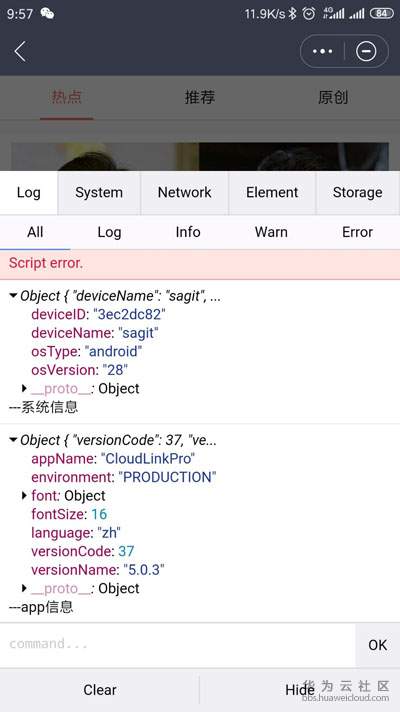Switch to the Network tab
Screen dimensions: 400x712
(x=184, y=193)
